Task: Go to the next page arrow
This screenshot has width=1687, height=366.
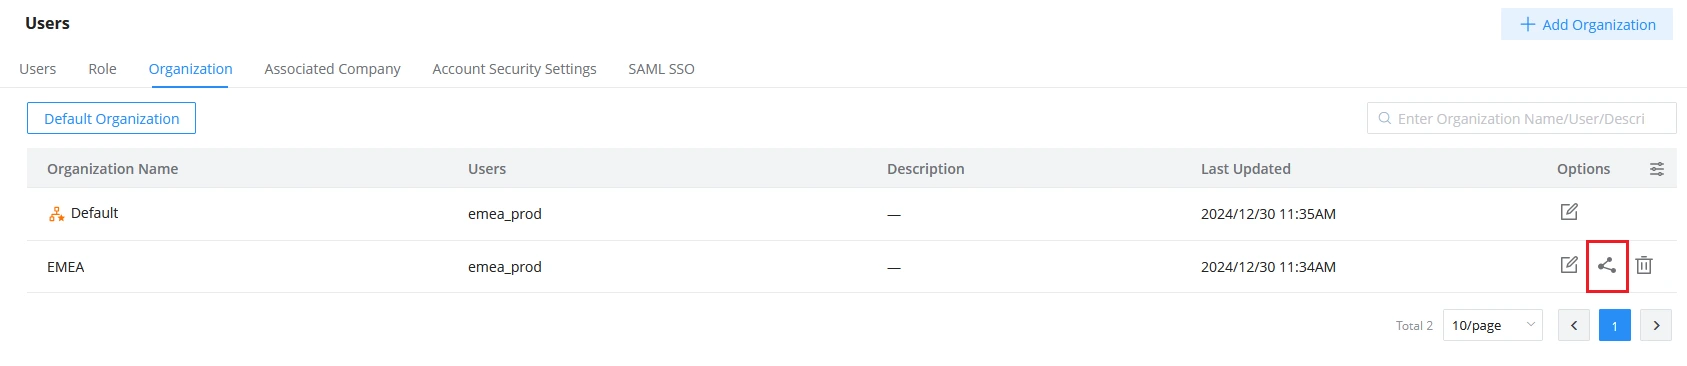Action: pos(1656,325)
